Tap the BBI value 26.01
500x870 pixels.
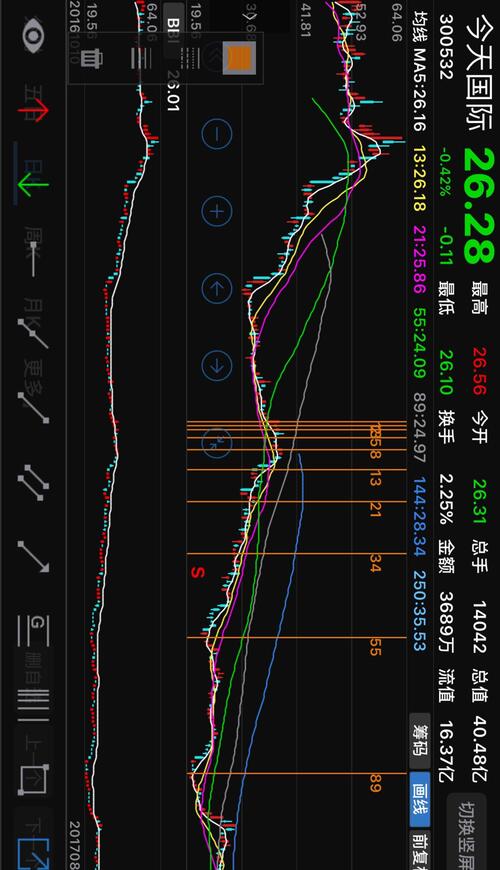coord(173,90)
